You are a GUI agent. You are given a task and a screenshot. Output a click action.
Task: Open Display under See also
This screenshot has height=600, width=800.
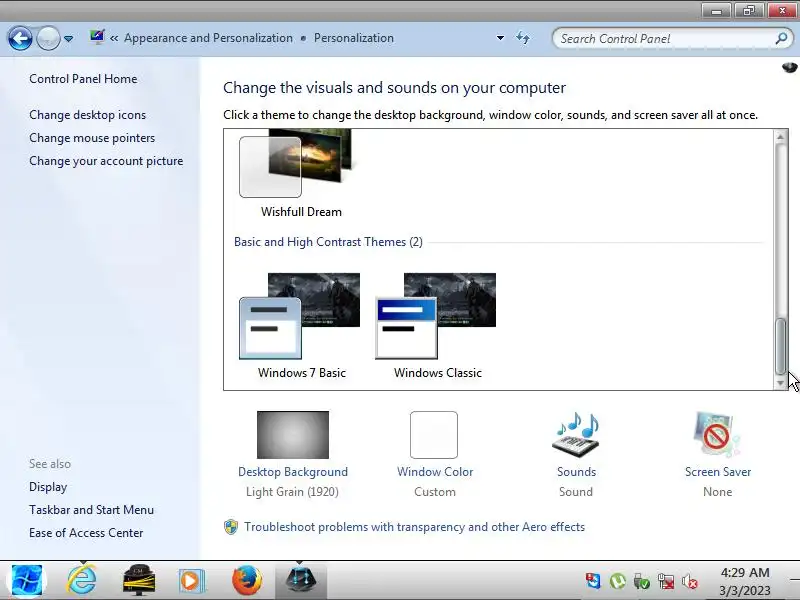pos(48,487)
